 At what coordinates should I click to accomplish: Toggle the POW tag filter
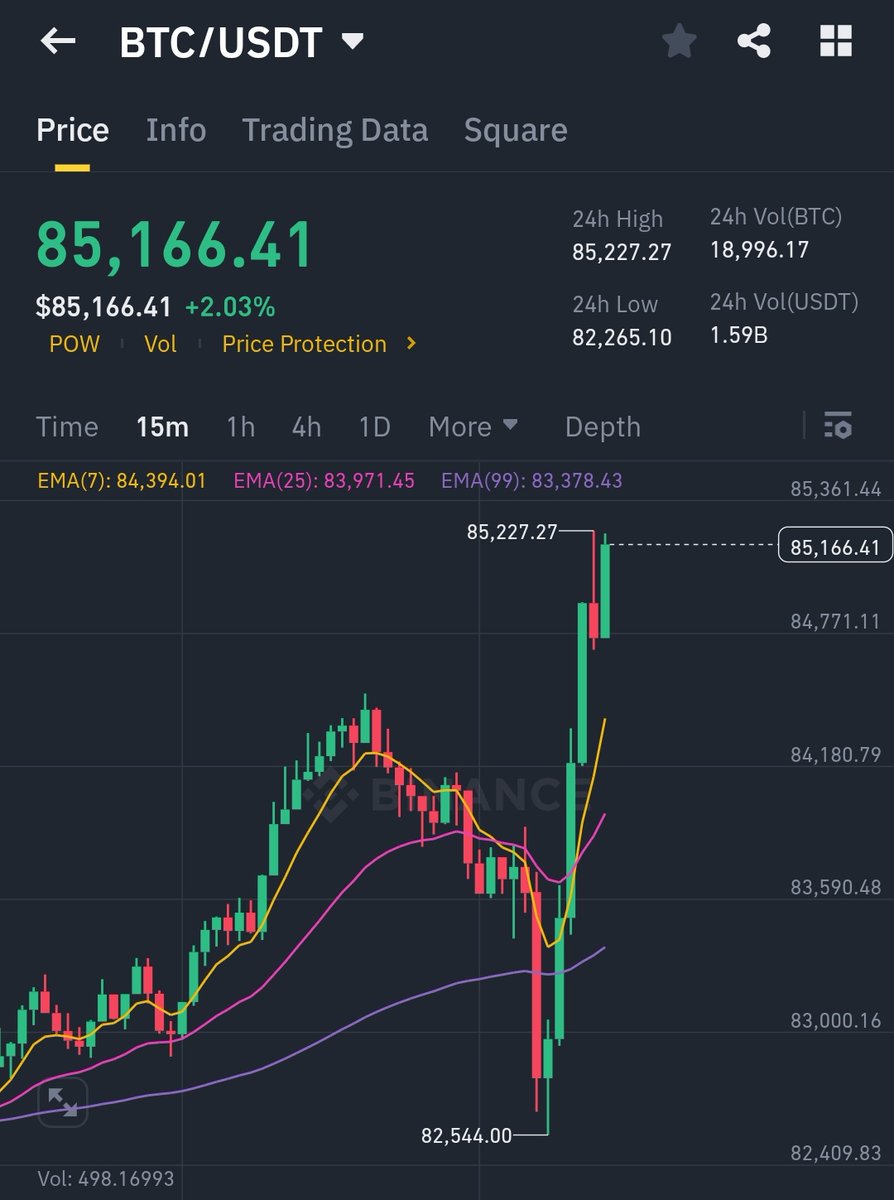76,343
